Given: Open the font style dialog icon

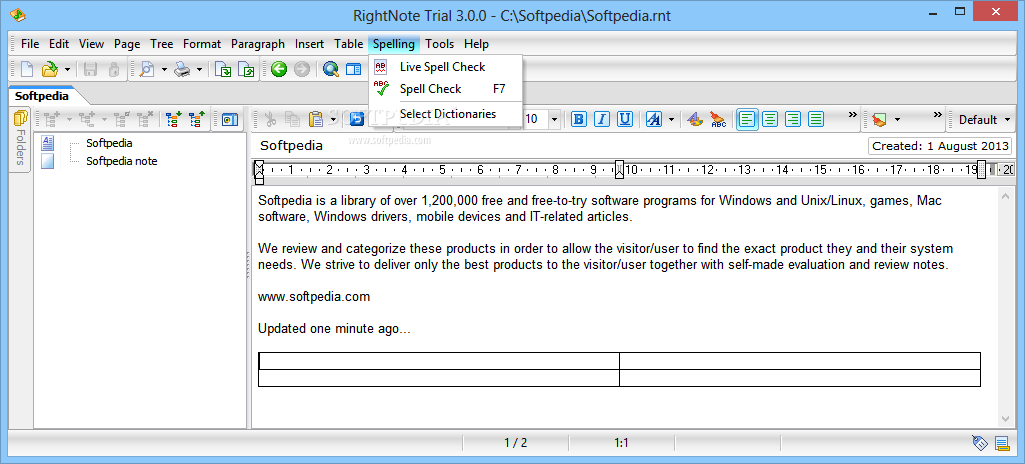Looking at the screenshot, I should [x=654, y=119].
